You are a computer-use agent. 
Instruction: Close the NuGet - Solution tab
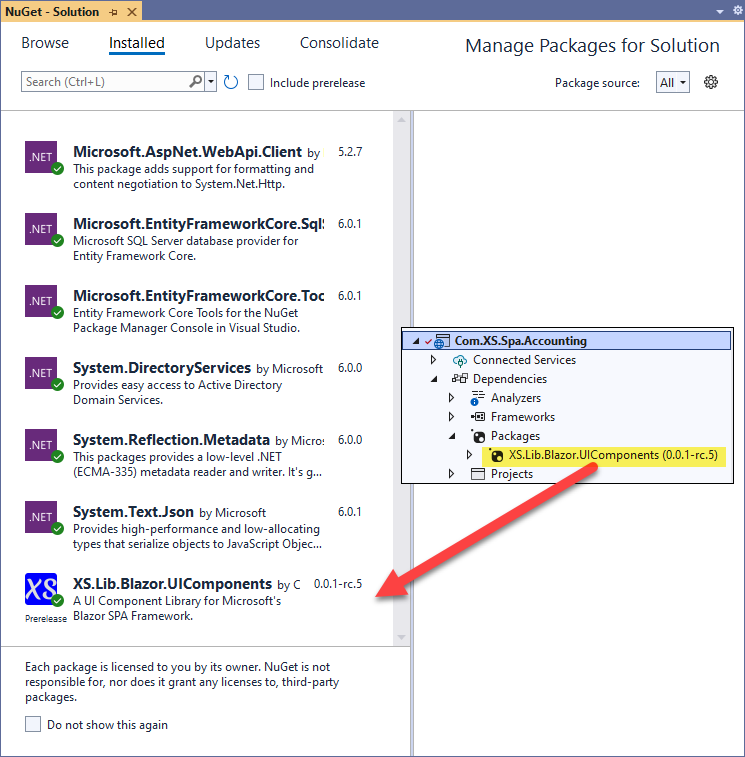(x=131, y=12)
